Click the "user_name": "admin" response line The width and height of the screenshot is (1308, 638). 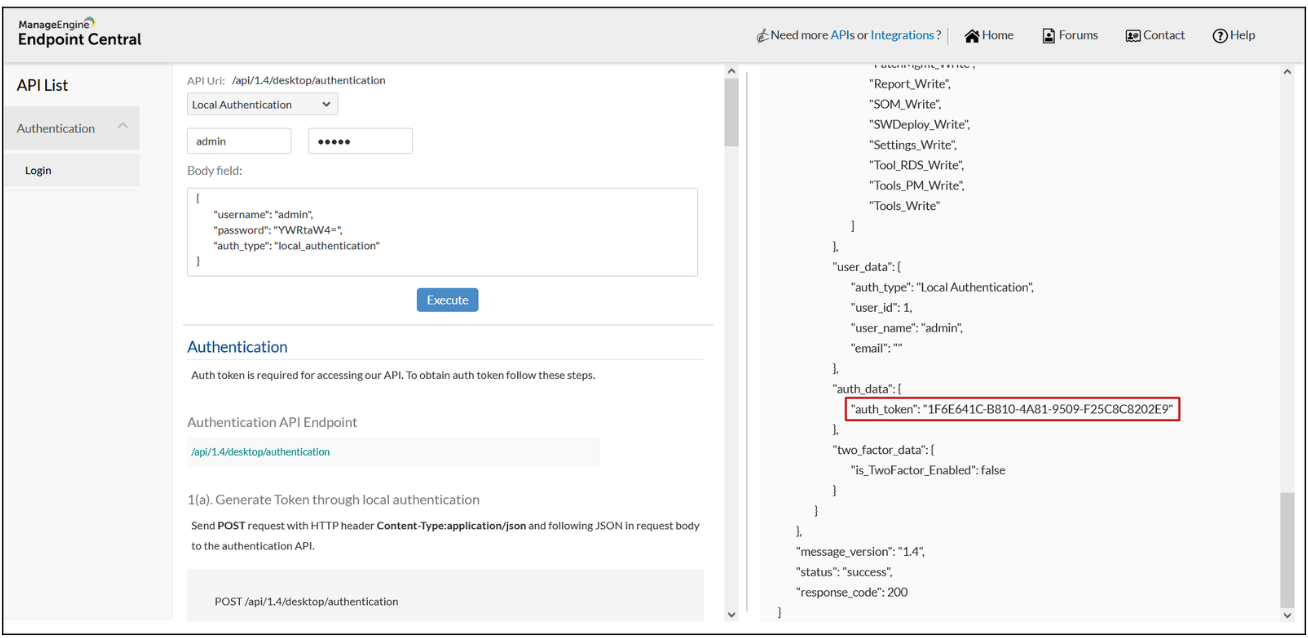pyautogui.click(x=907, y=328)
